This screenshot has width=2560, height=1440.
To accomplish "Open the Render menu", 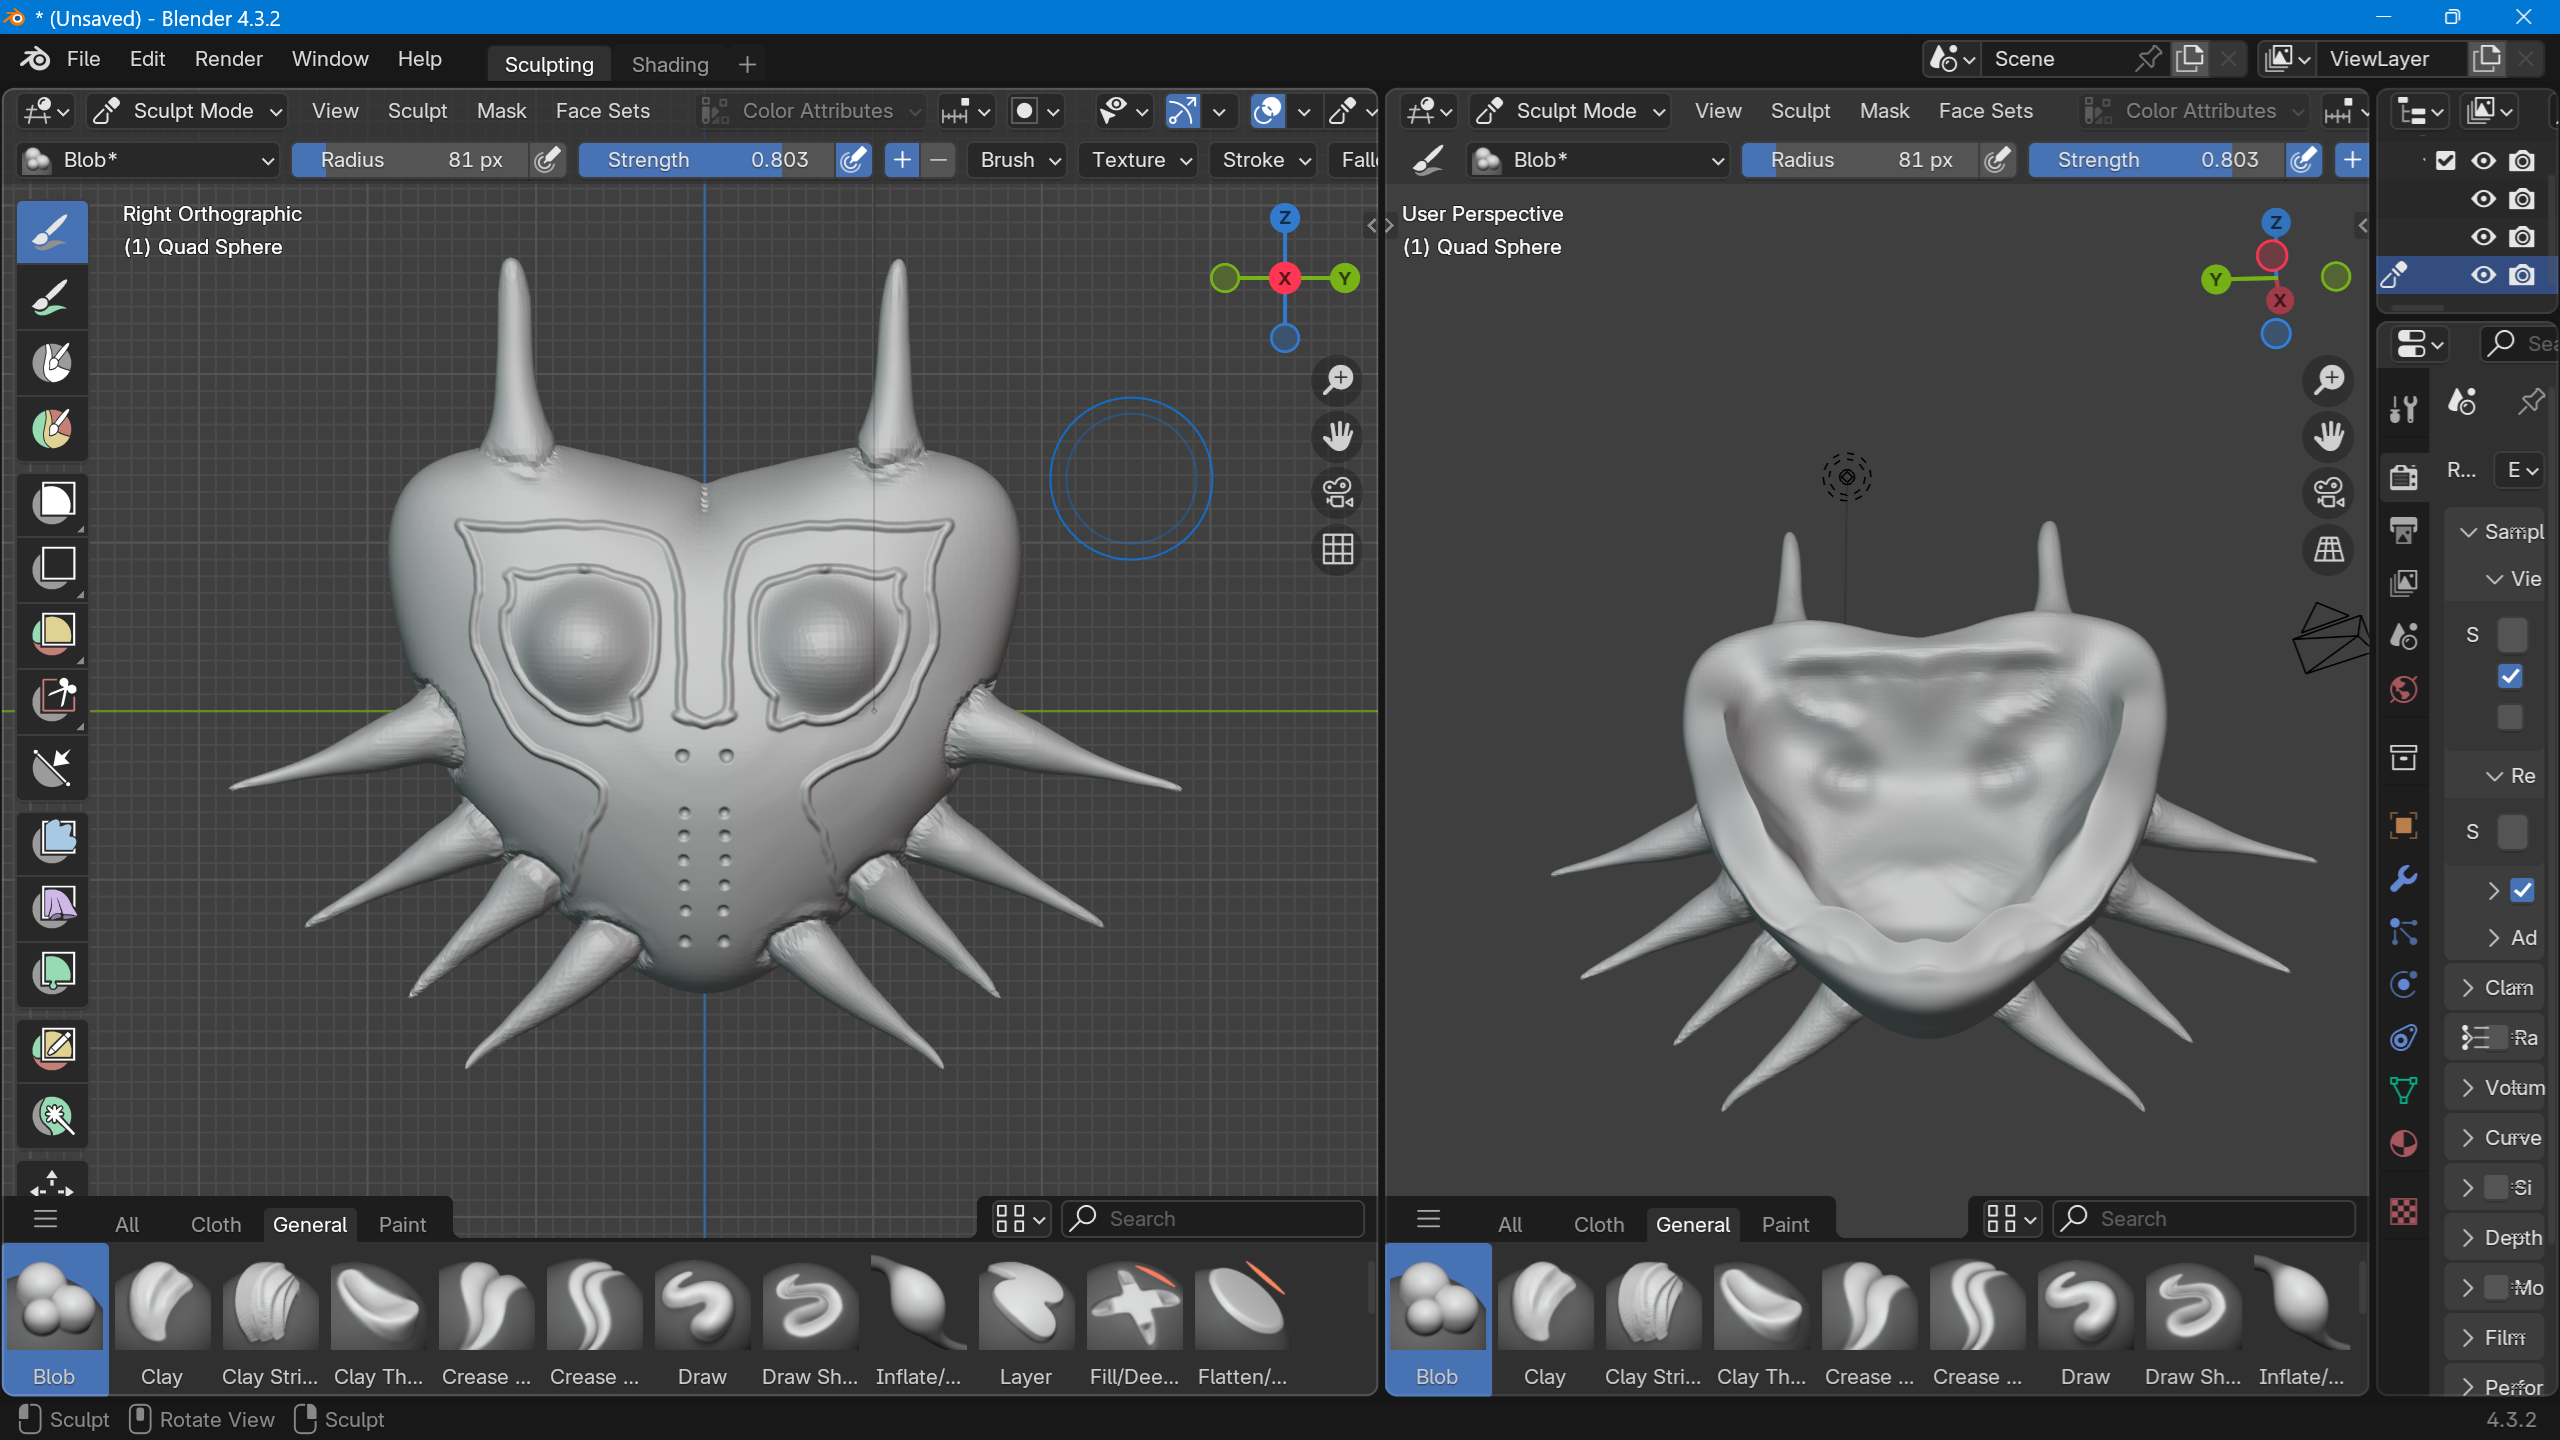I will [x=228, y=59].
